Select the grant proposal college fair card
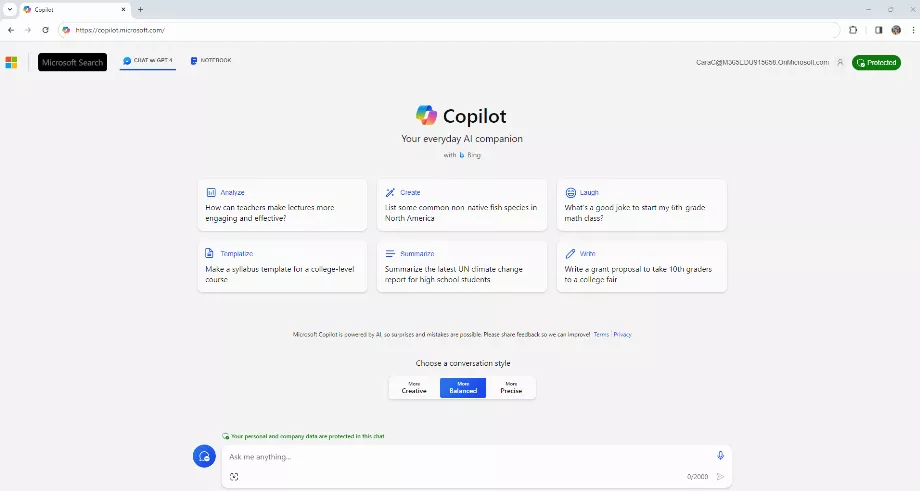The height and width of the screenshot is (491, 920). pos(642,266)
